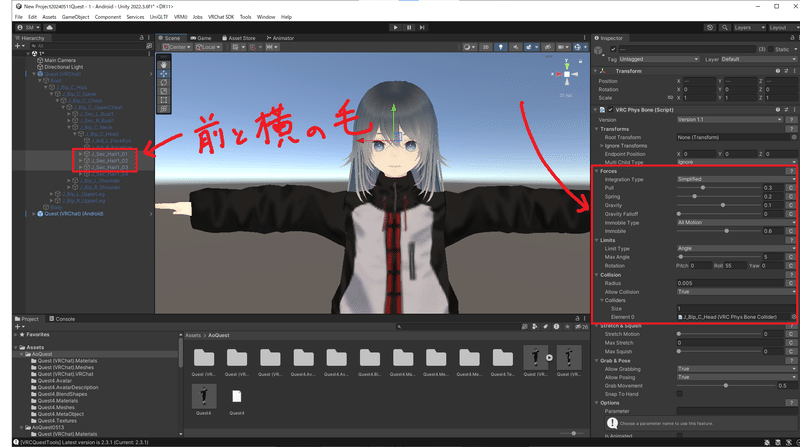Viewport: 800px width, 447px height.
Task: Click the Assets breadcrumb in Project panel
Action: [193, 335]
